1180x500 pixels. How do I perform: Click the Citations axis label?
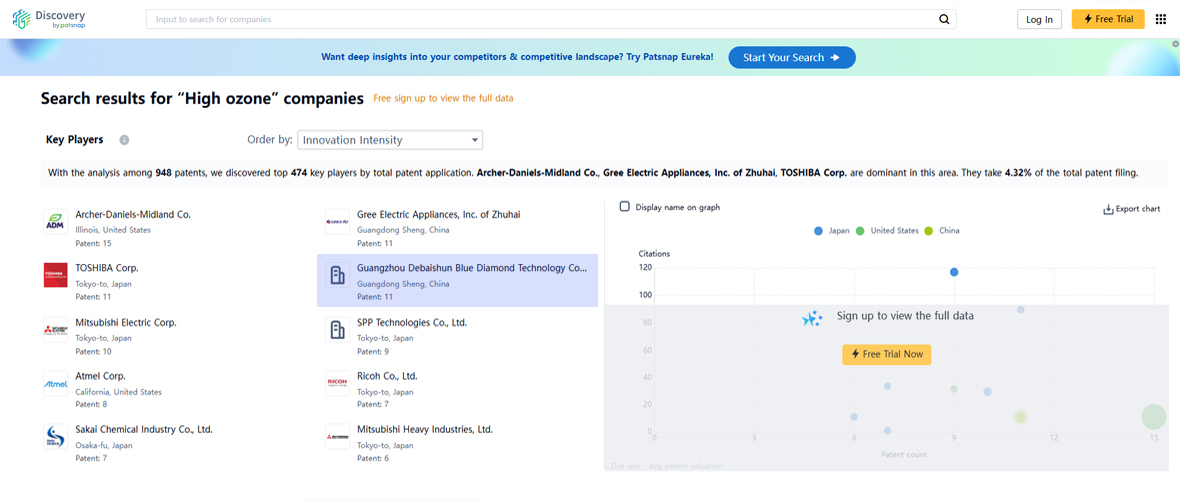pyautogui.click(x=654, y=254)
